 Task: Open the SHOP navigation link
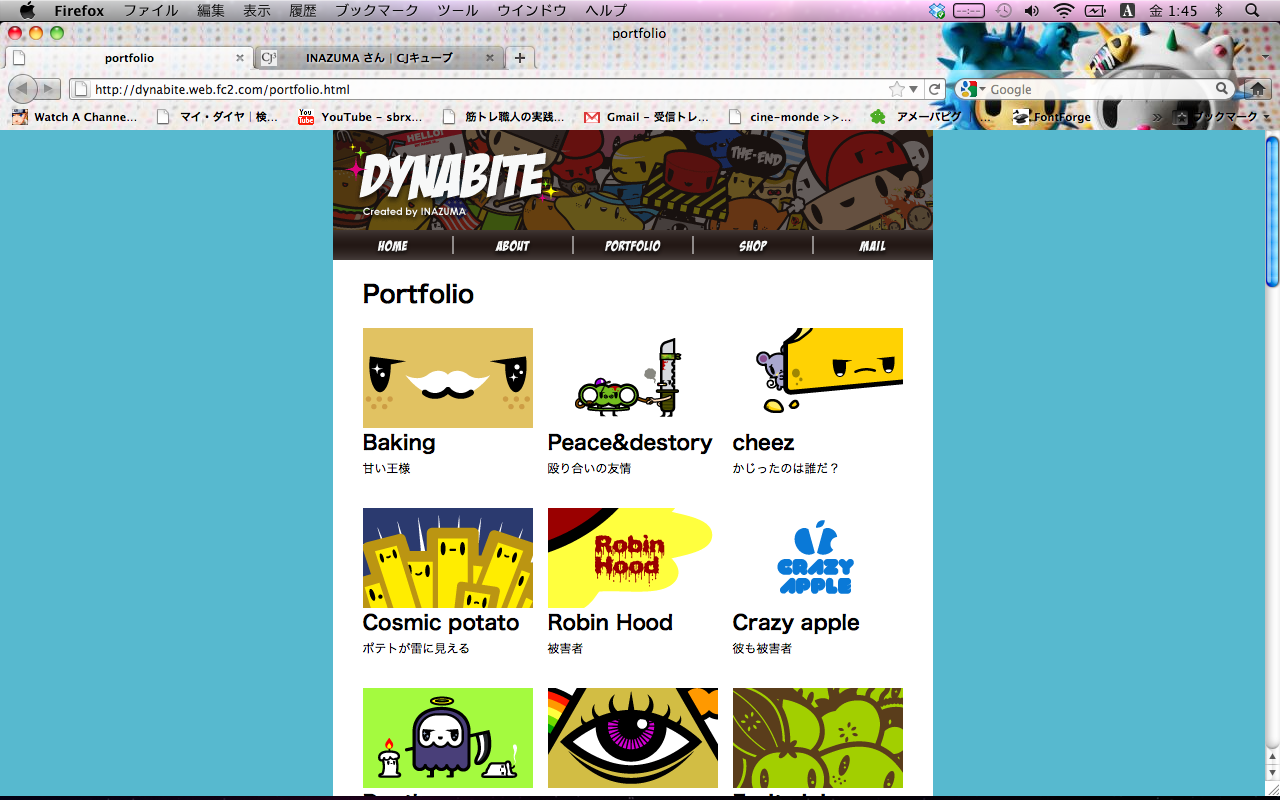(753, 246)
